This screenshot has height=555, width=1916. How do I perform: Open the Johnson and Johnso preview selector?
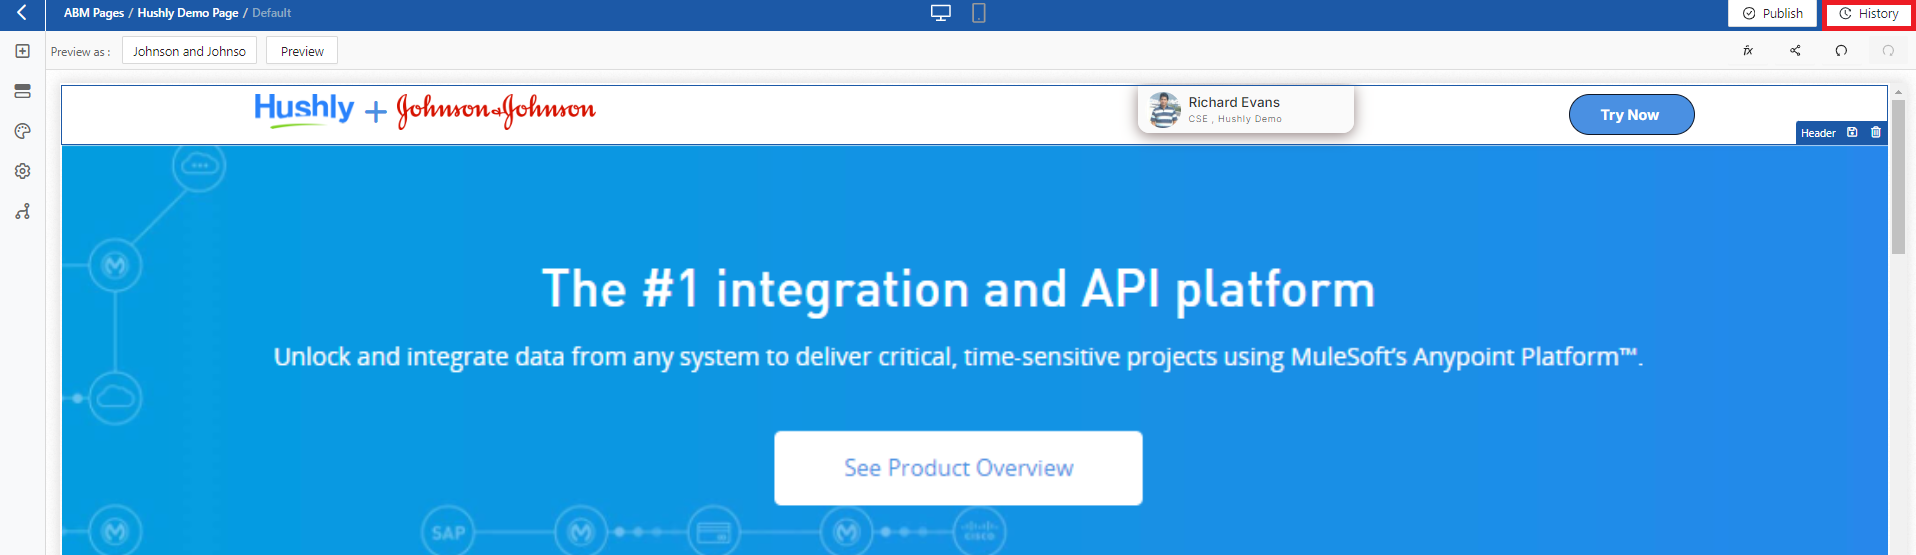(x=189, y=51)
